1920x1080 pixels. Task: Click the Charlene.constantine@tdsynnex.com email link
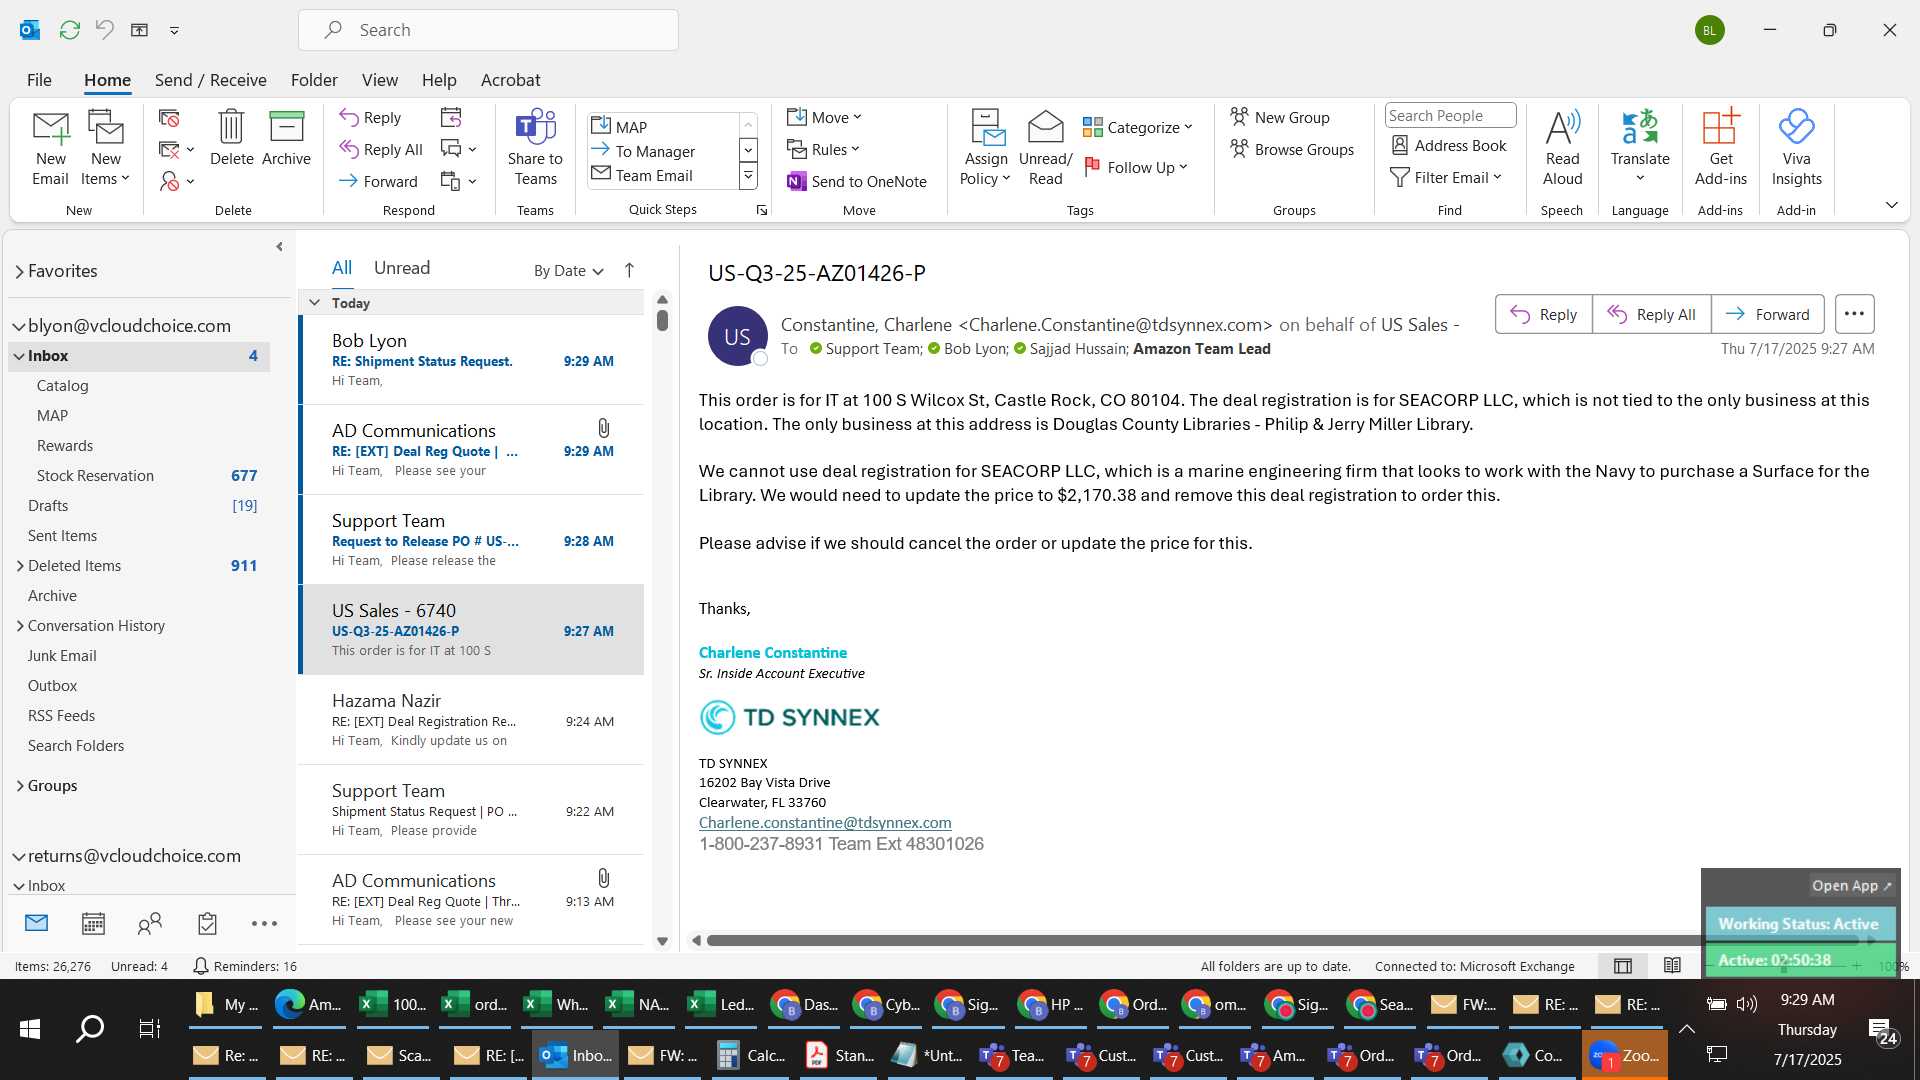point(825,822)
